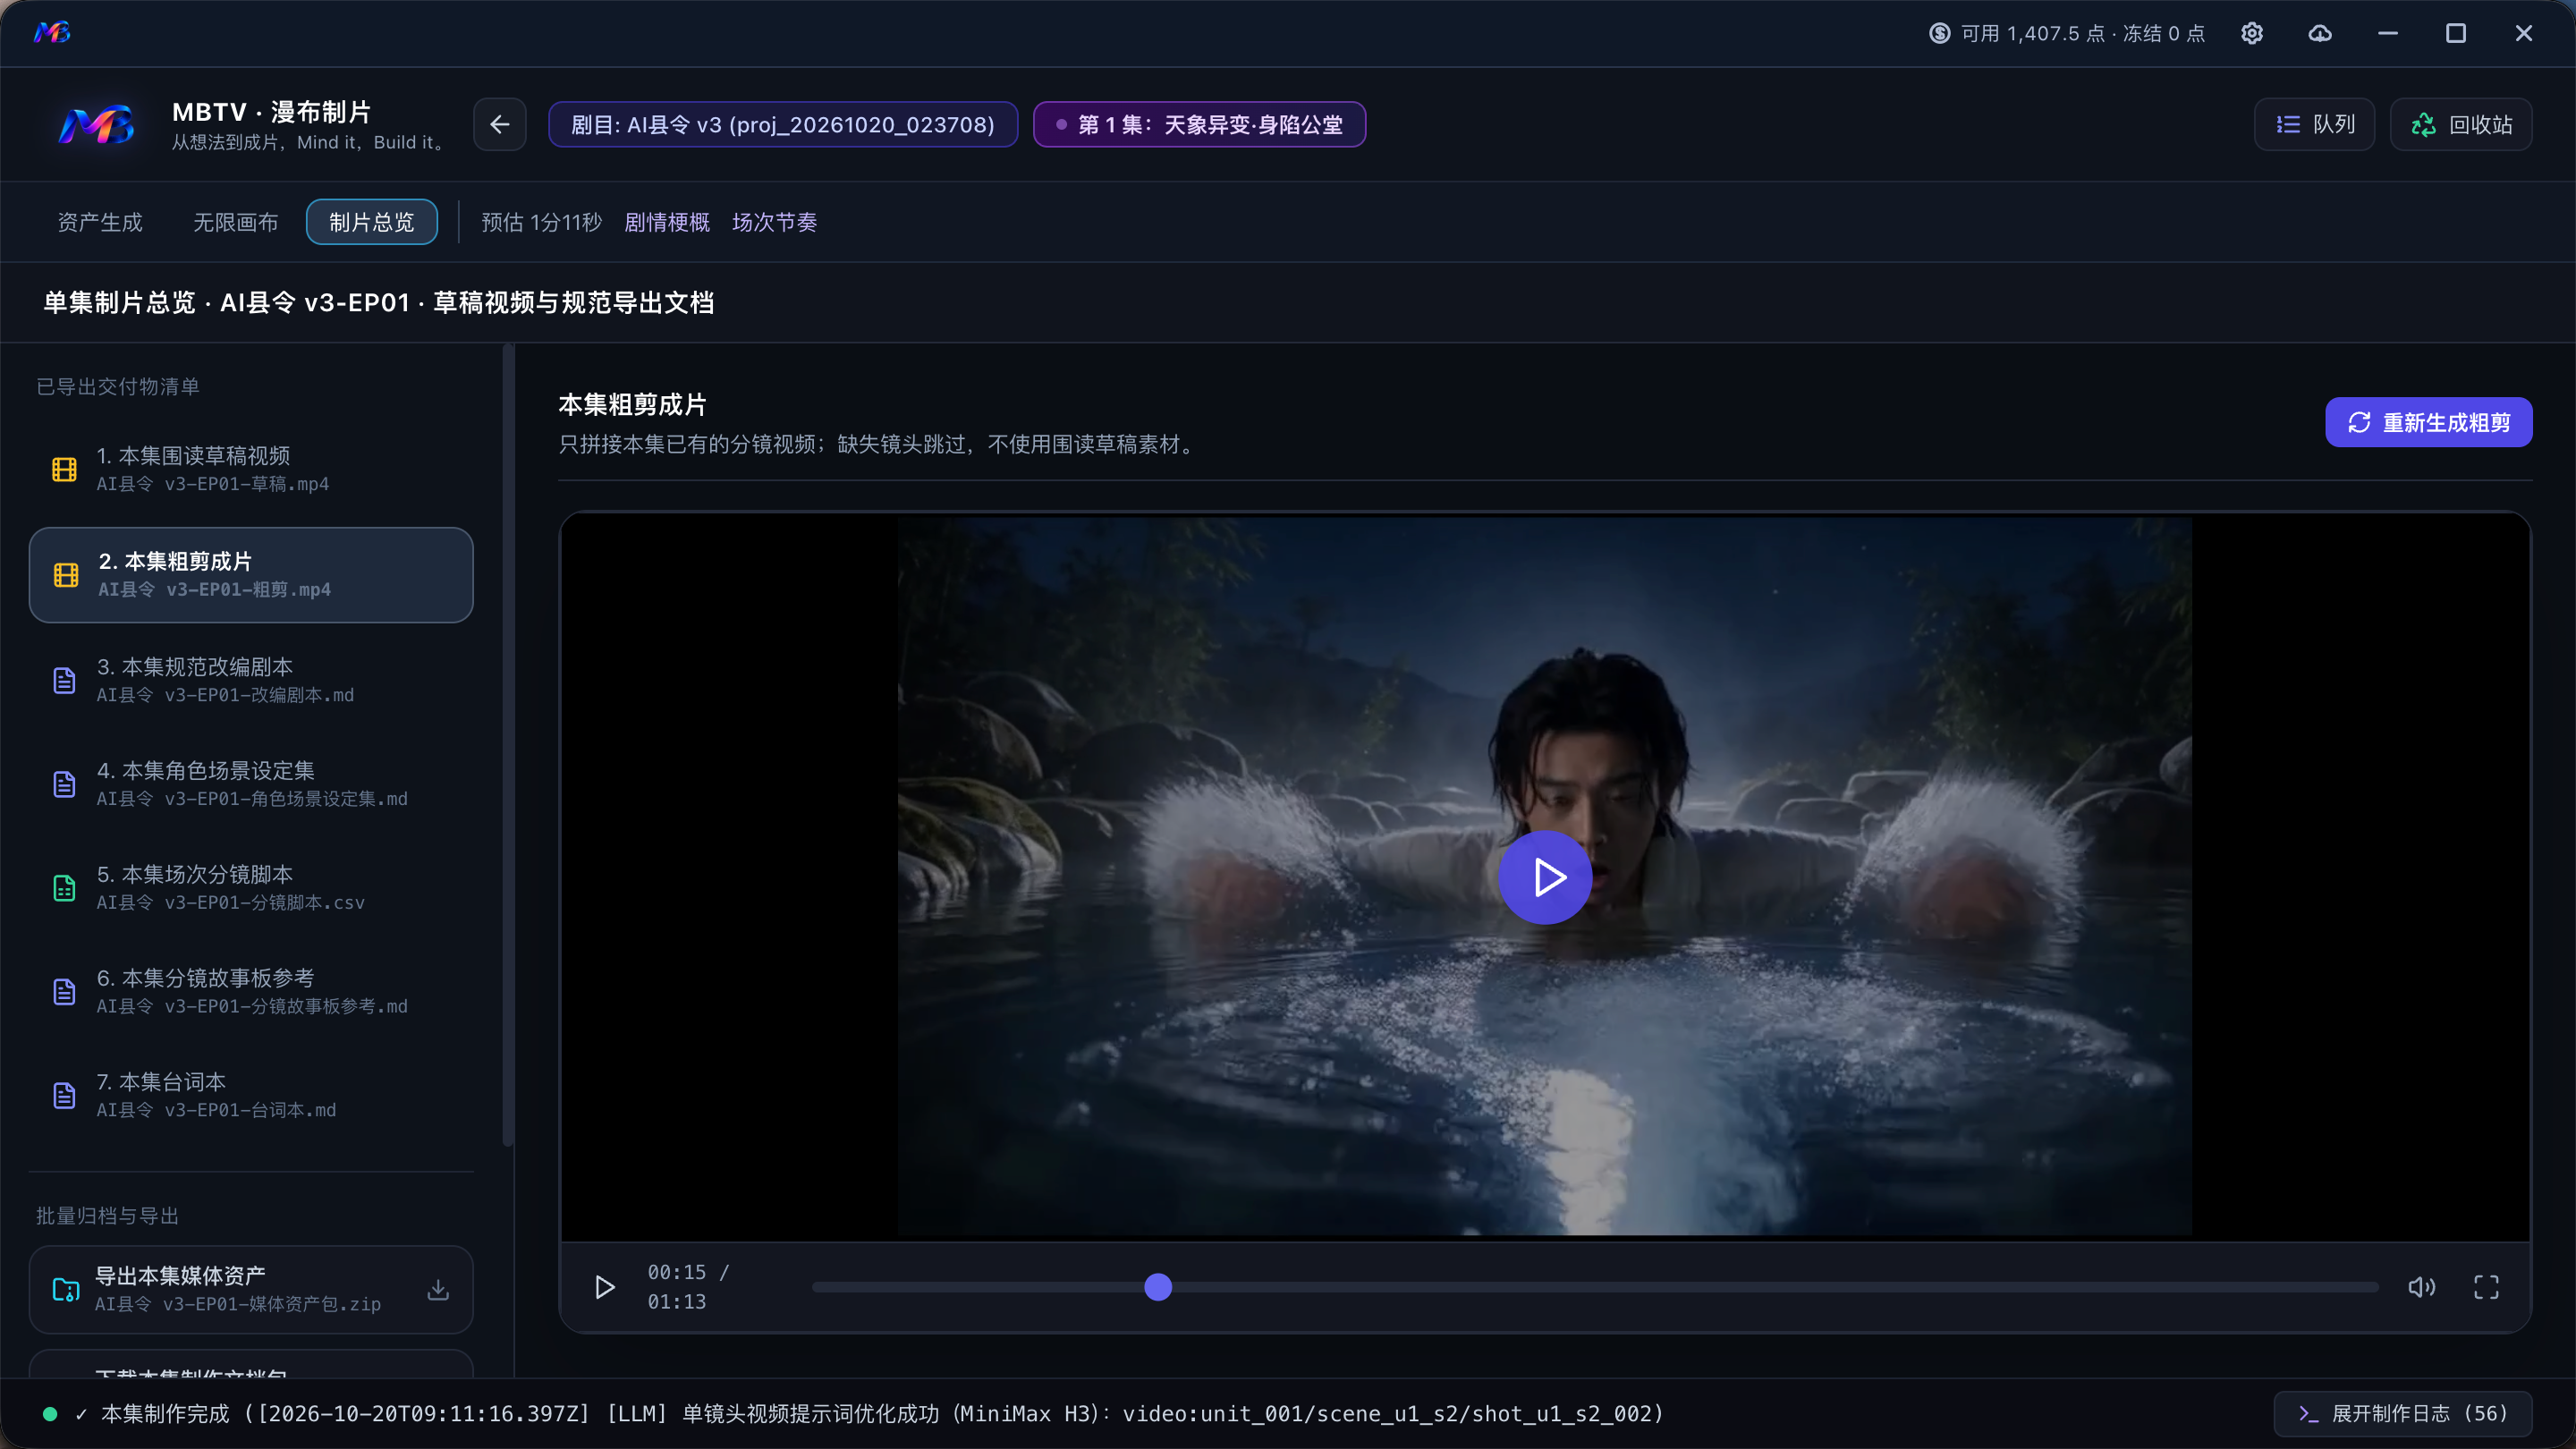Click small play button in player bar
The height and width of the screenshot is (1449, 2576).
click(x=604, y=1287)
